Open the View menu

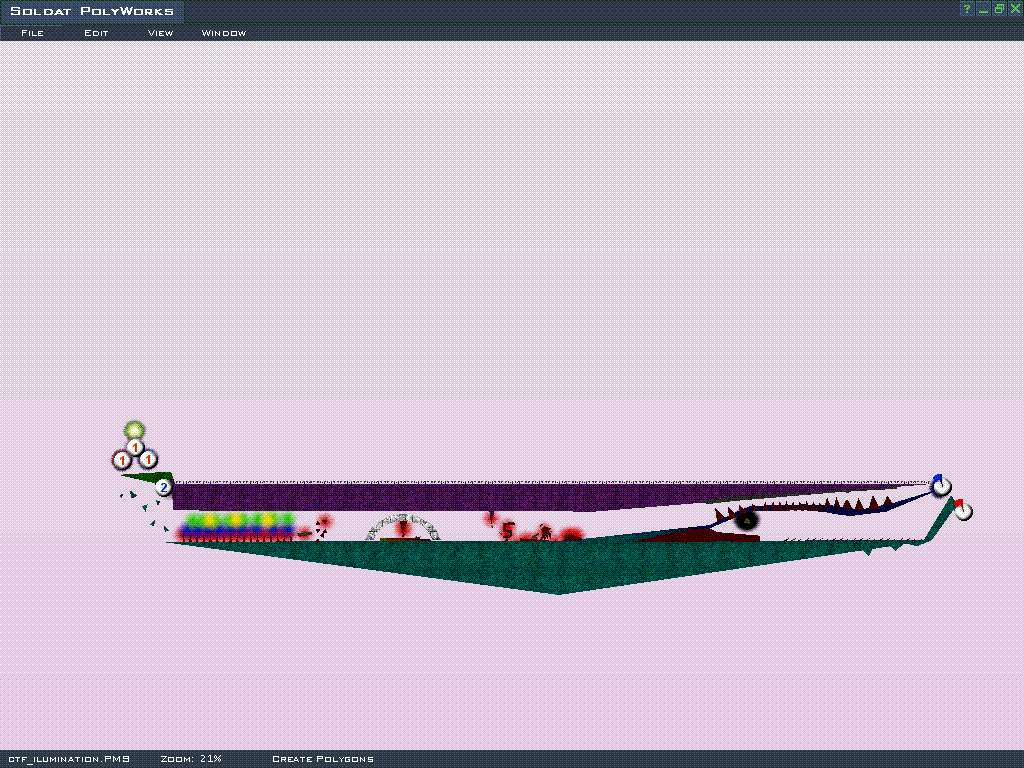(x=160, y=33)
